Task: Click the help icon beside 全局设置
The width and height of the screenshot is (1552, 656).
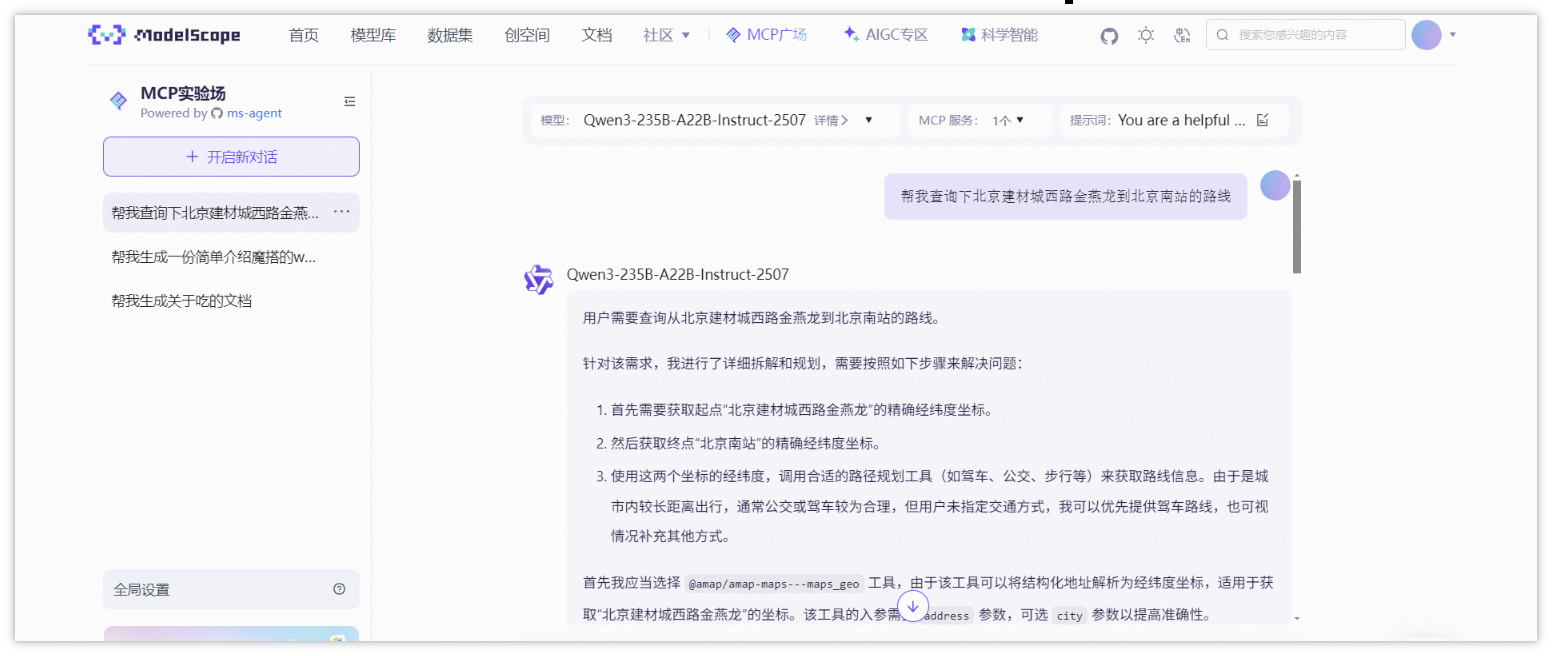Action: (x=339, y=589)
